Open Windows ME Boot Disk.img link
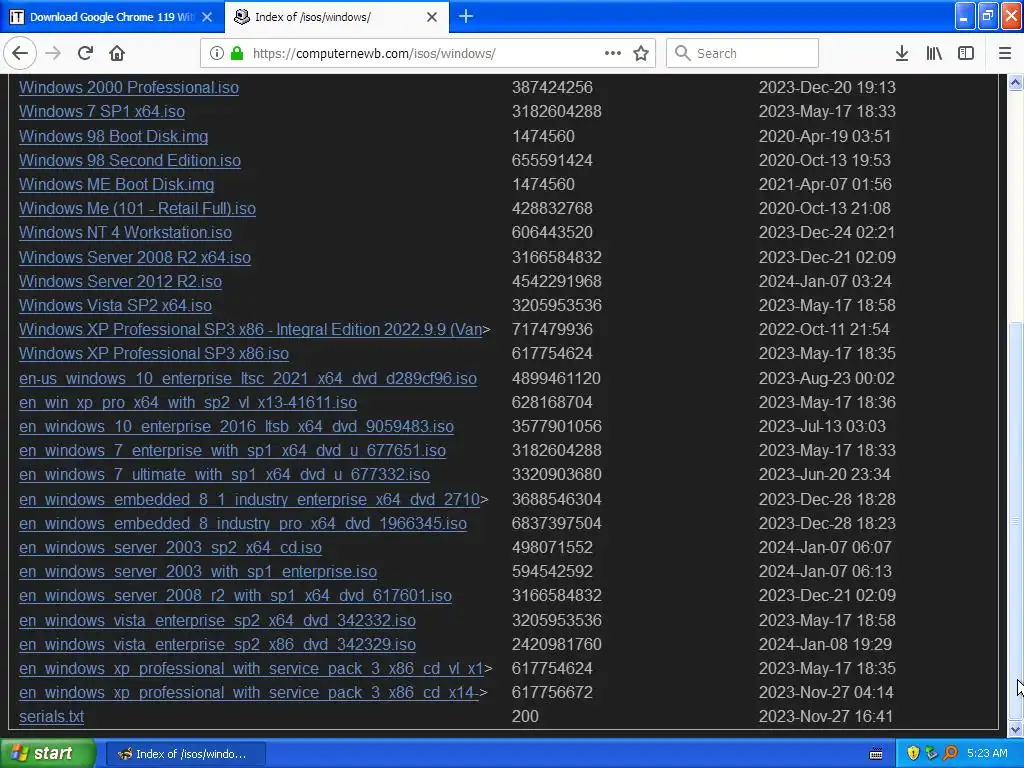 [x=116, y=185]
